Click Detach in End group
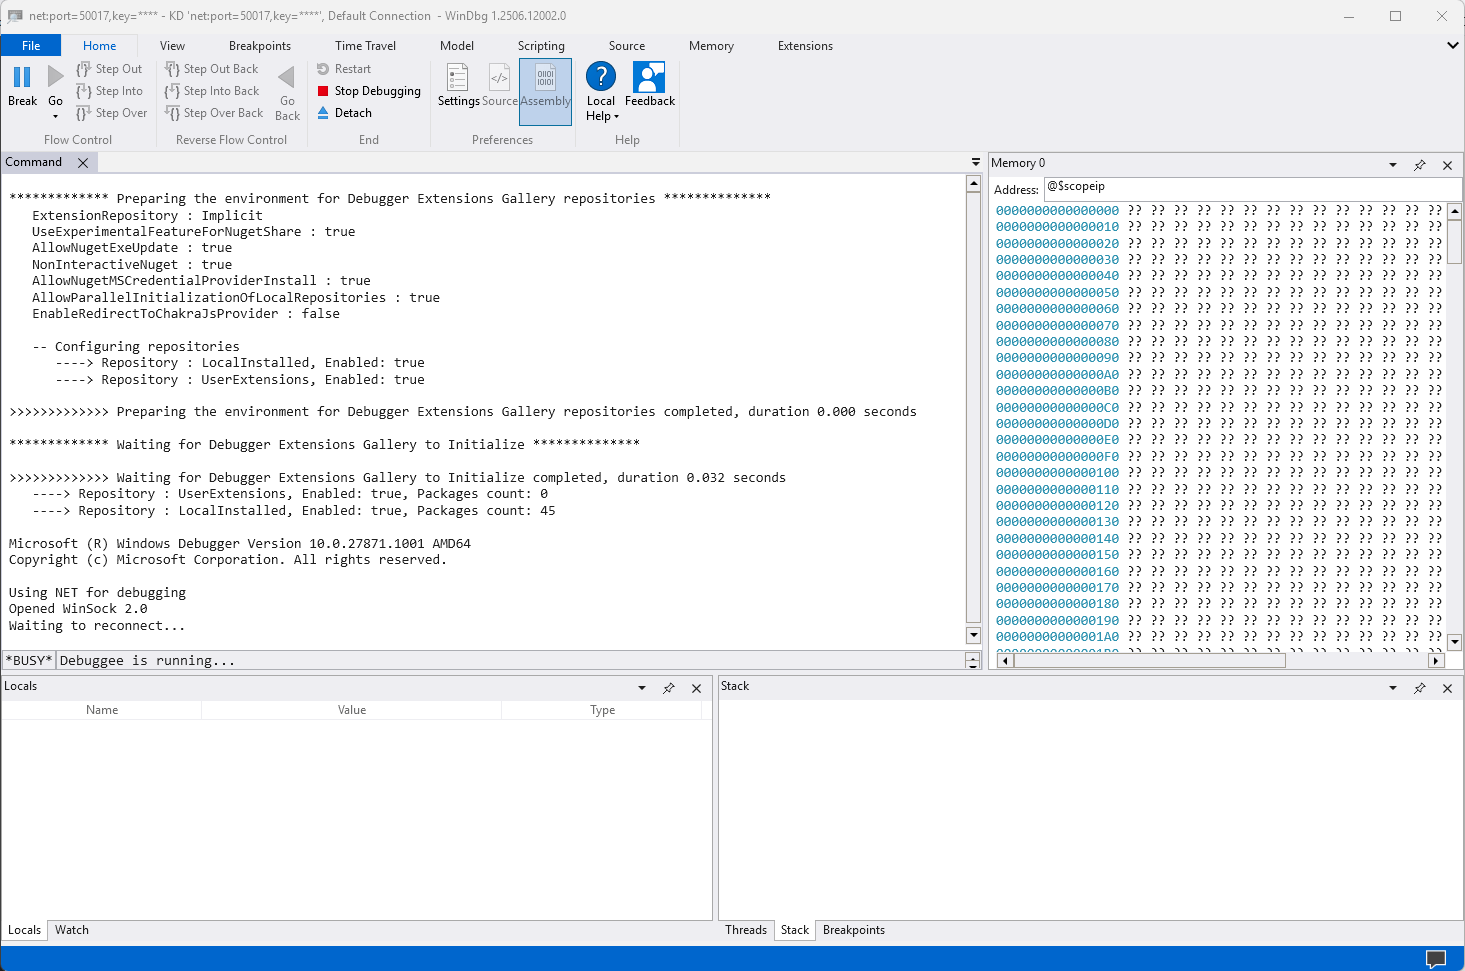This screenshot has width=1465, height=971. click(x=344, y=113)
